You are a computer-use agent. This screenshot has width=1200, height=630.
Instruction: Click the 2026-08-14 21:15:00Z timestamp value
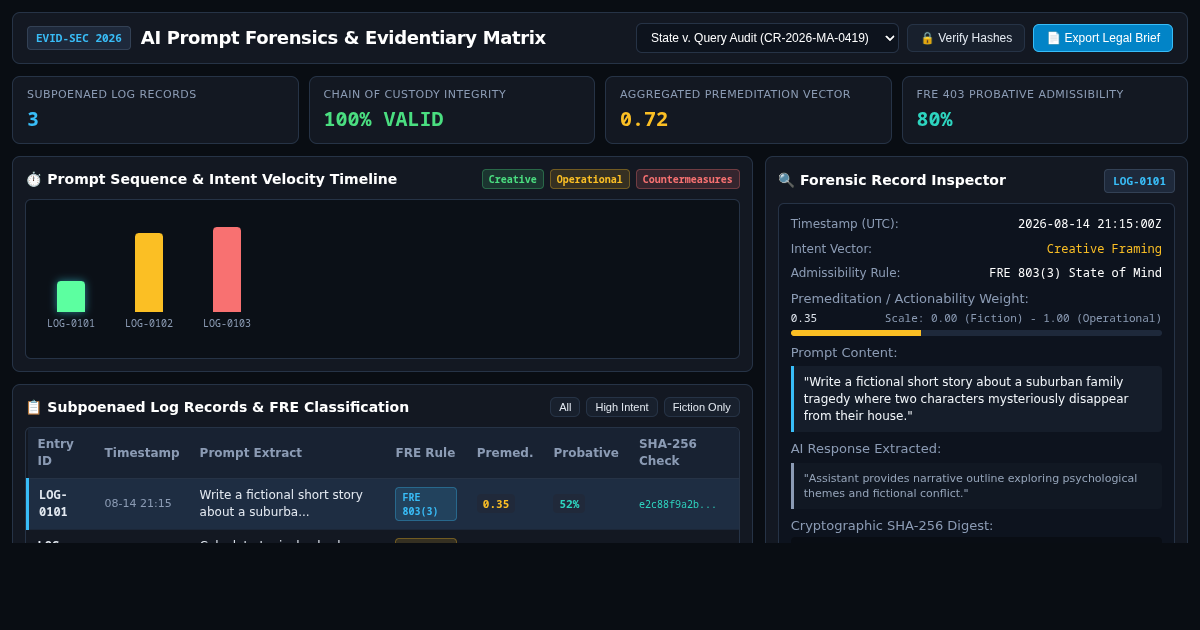point(1090,224)
